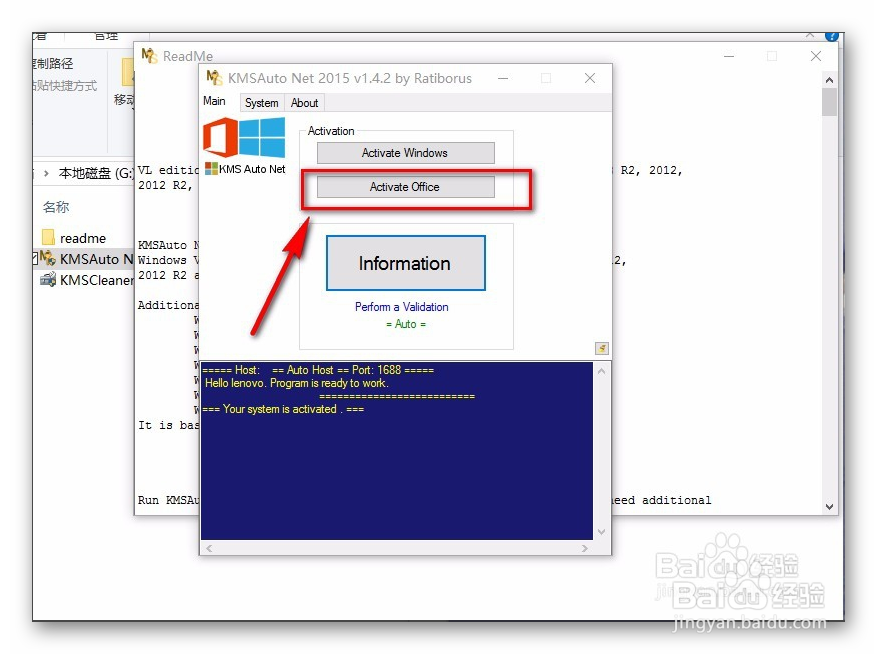Screen dimensions: 877x654
Task: Switch to the Main tab
Action: point(214,101)
